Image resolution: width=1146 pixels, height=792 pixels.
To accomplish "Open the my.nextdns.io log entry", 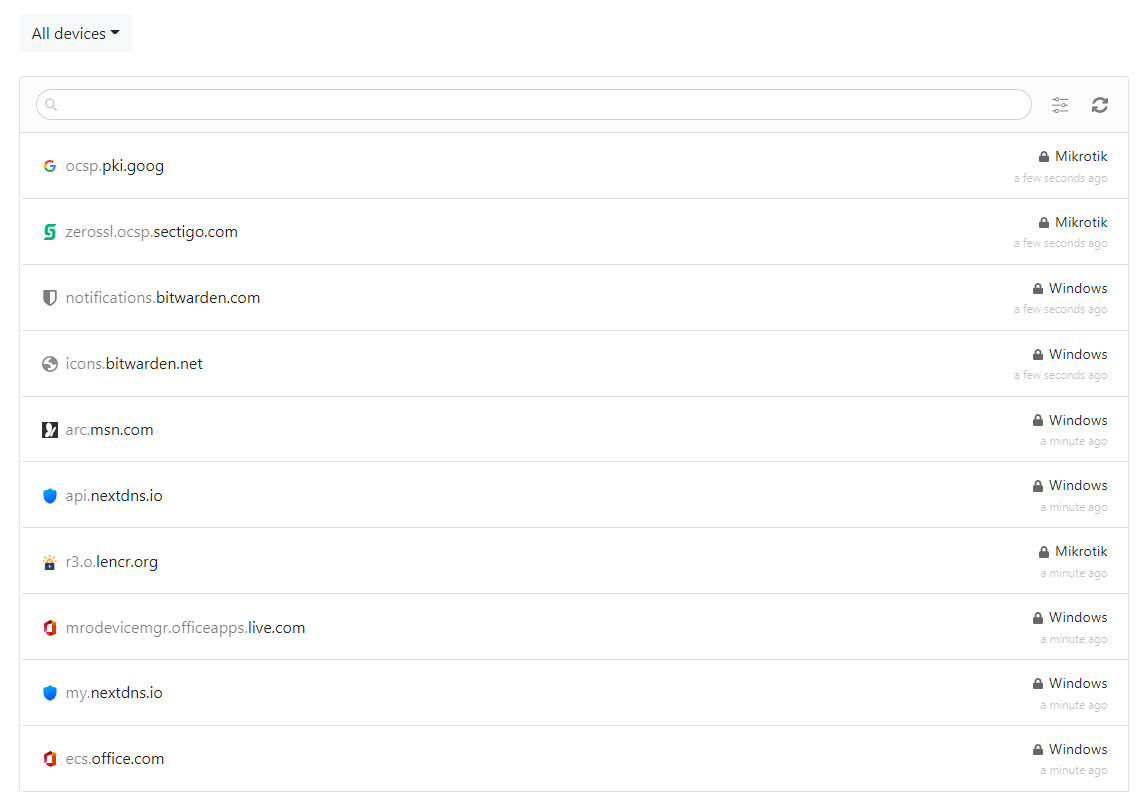I will 114,693.
